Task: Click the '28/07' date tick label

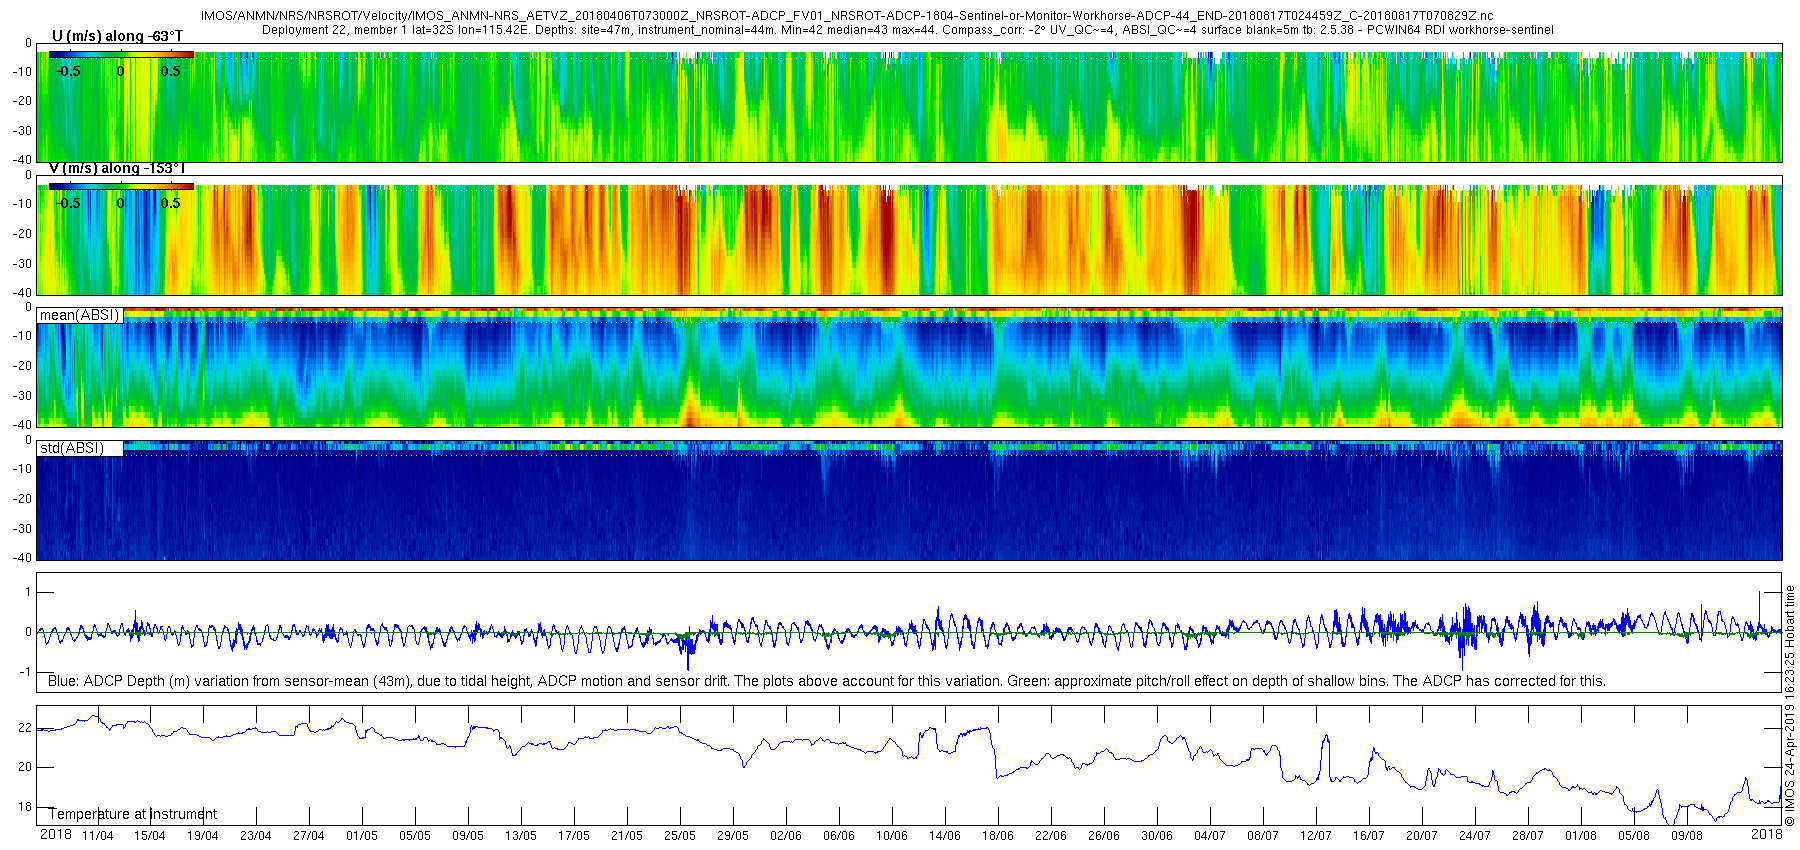Action: pos(1528,836)
